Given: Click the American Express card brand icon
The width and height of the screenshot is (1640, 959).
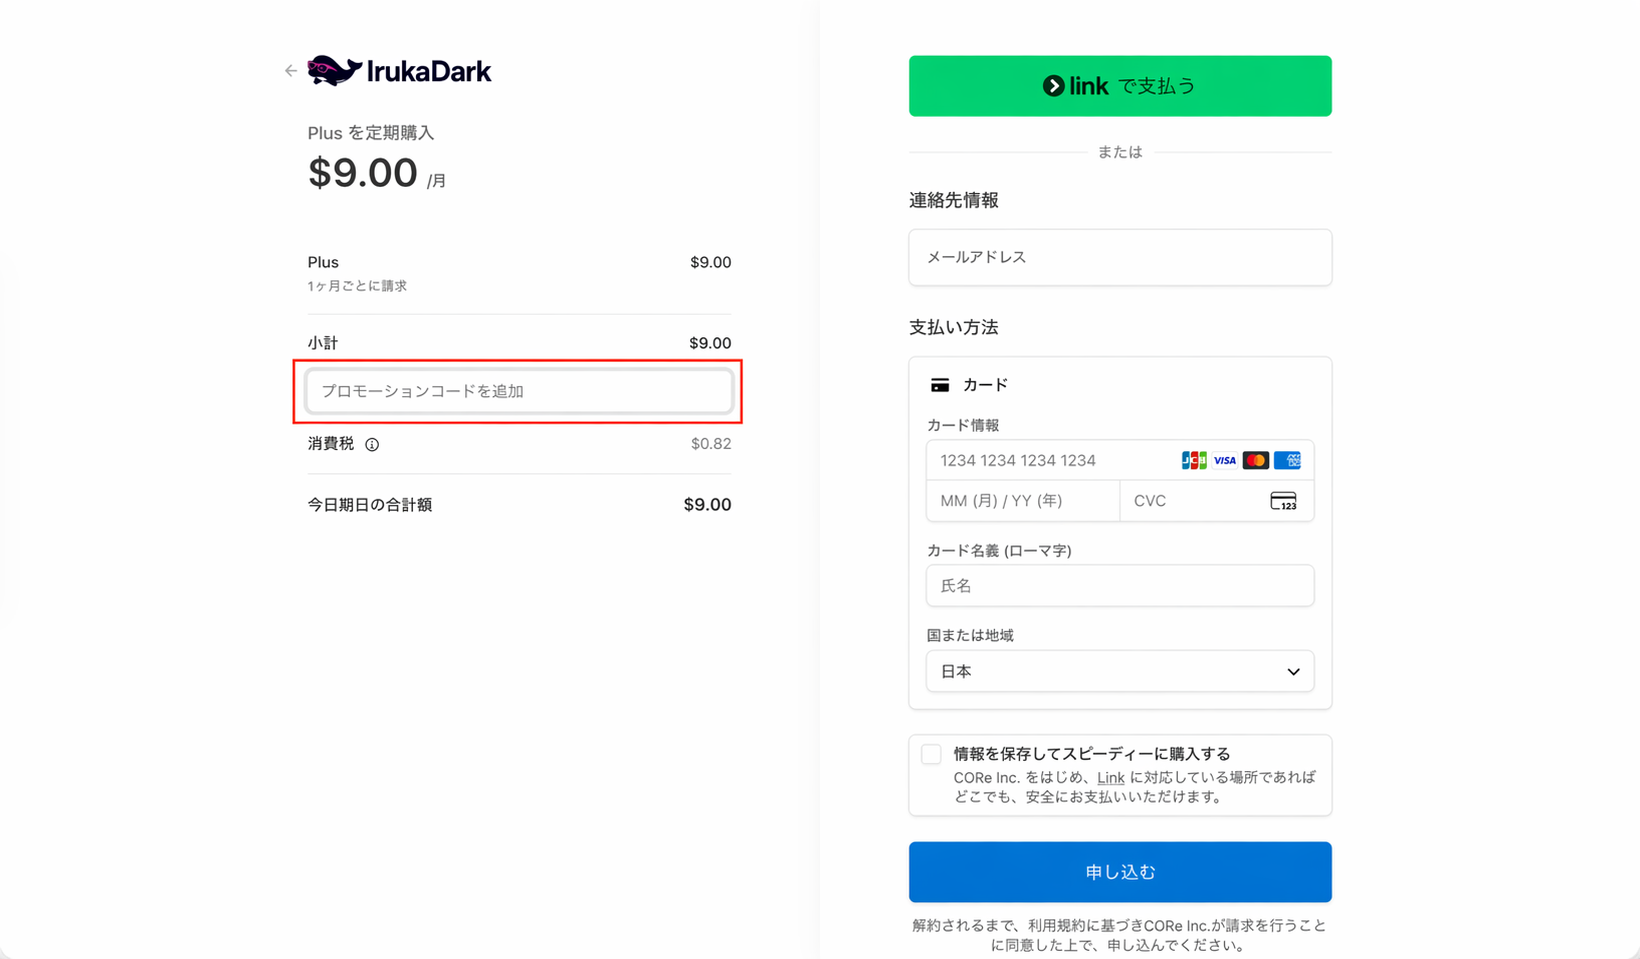Looking at the screenshot, I should (x=1288, y=460).
